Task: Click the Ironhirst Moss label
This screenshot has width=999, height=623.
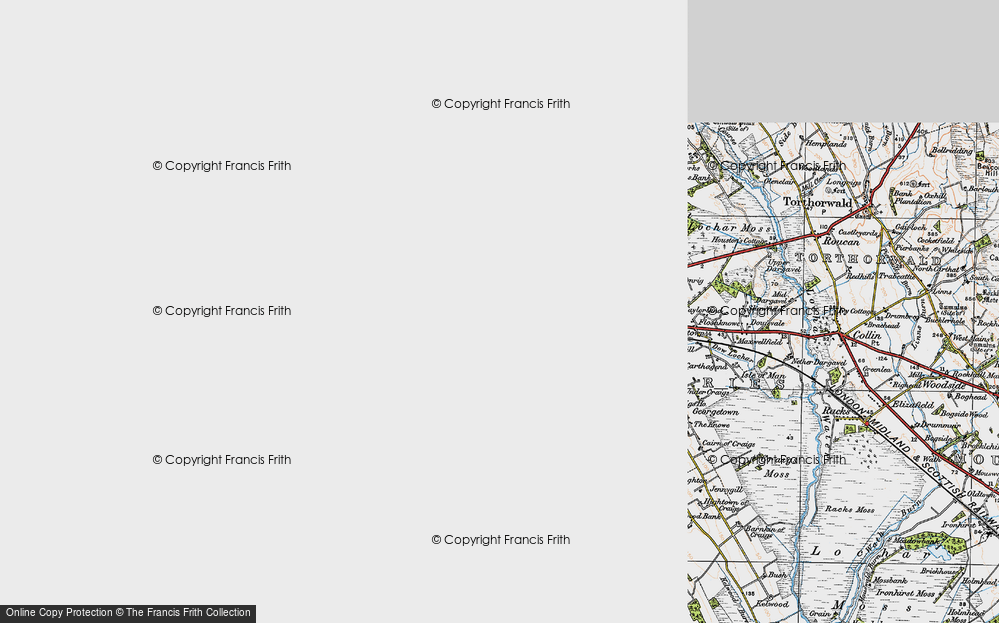Action: (x=905, y=593)
